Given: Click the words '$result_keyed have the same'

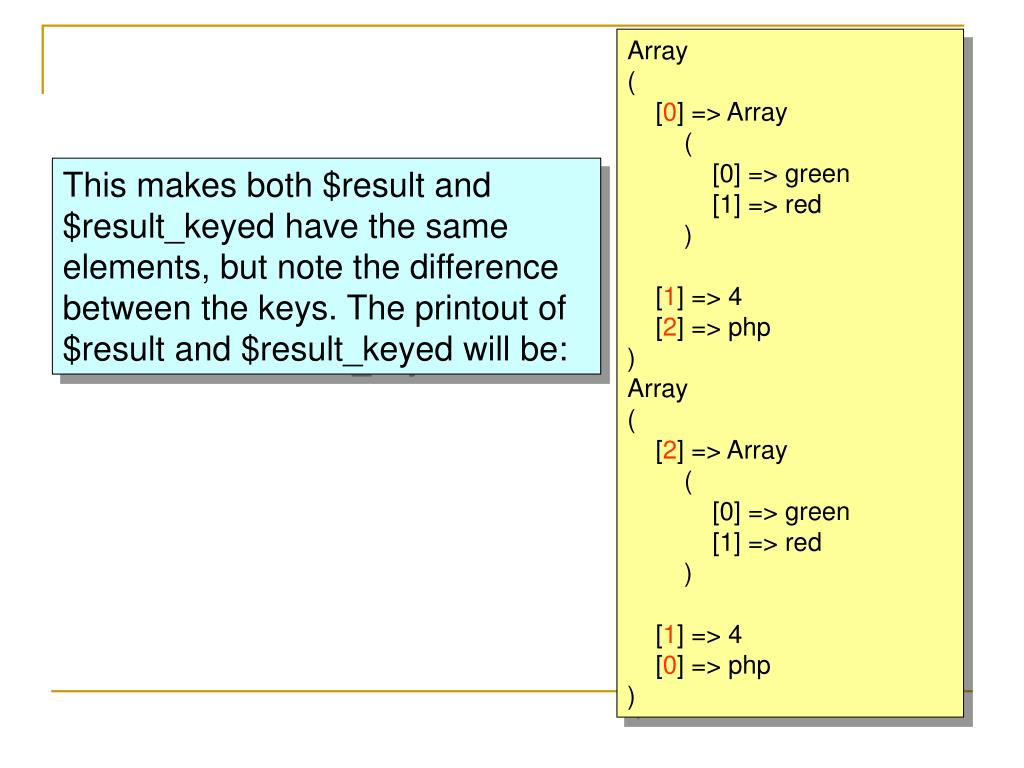Looking at the screenshot, I should 285,227.
